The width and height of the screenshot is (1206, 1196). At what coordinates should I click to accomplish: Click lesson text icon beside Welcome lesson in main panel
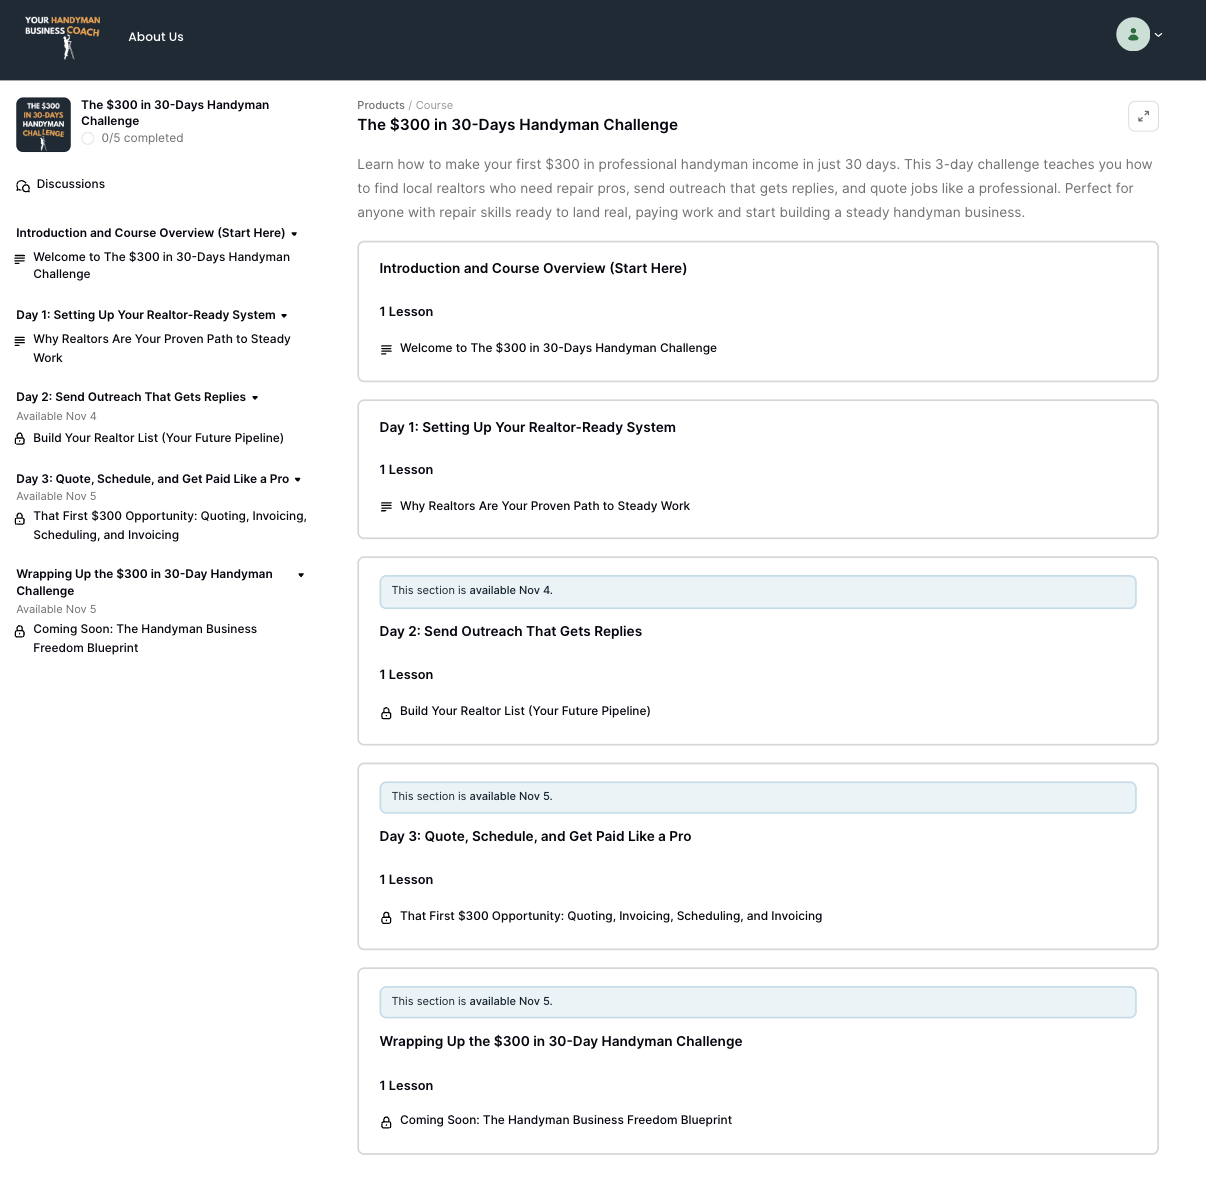coord(386,349)
